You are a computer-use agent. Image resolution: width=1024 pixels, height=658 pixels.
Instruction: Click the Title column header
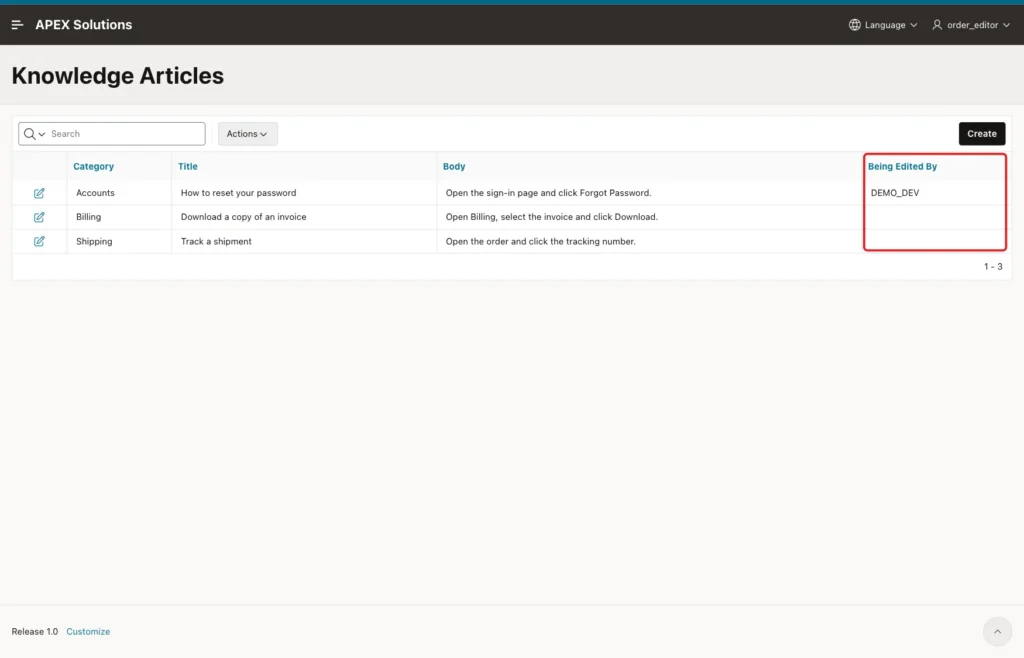coord(187,166)
